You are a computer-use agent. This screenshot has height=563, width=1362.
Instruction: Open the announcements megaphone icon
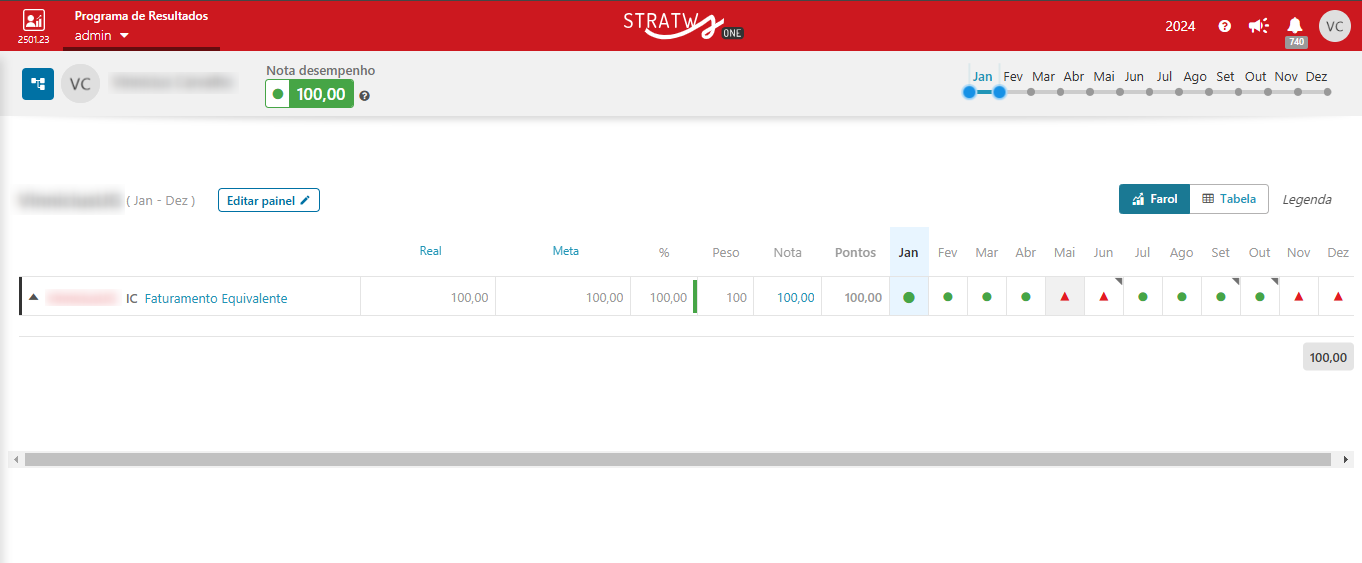click(1259, 26)
